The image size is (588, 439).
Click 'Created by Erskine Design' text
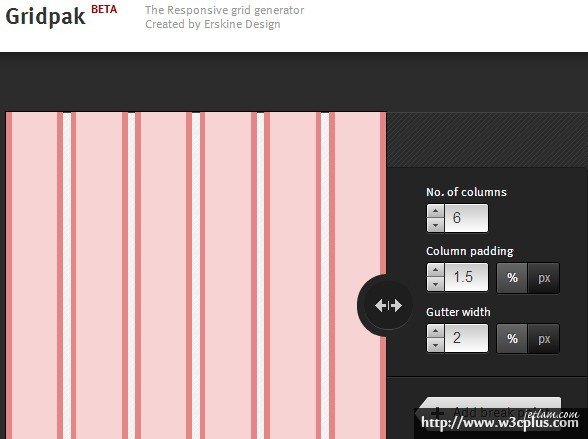click(x=213, y=24)
